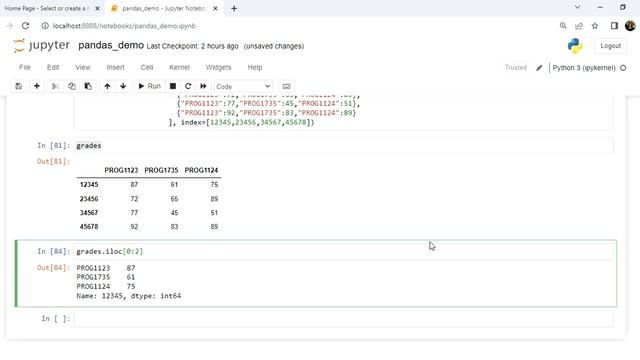
Task: Click the code cell with grades.iloc[0:2]
Action: (x=343, y=251)
